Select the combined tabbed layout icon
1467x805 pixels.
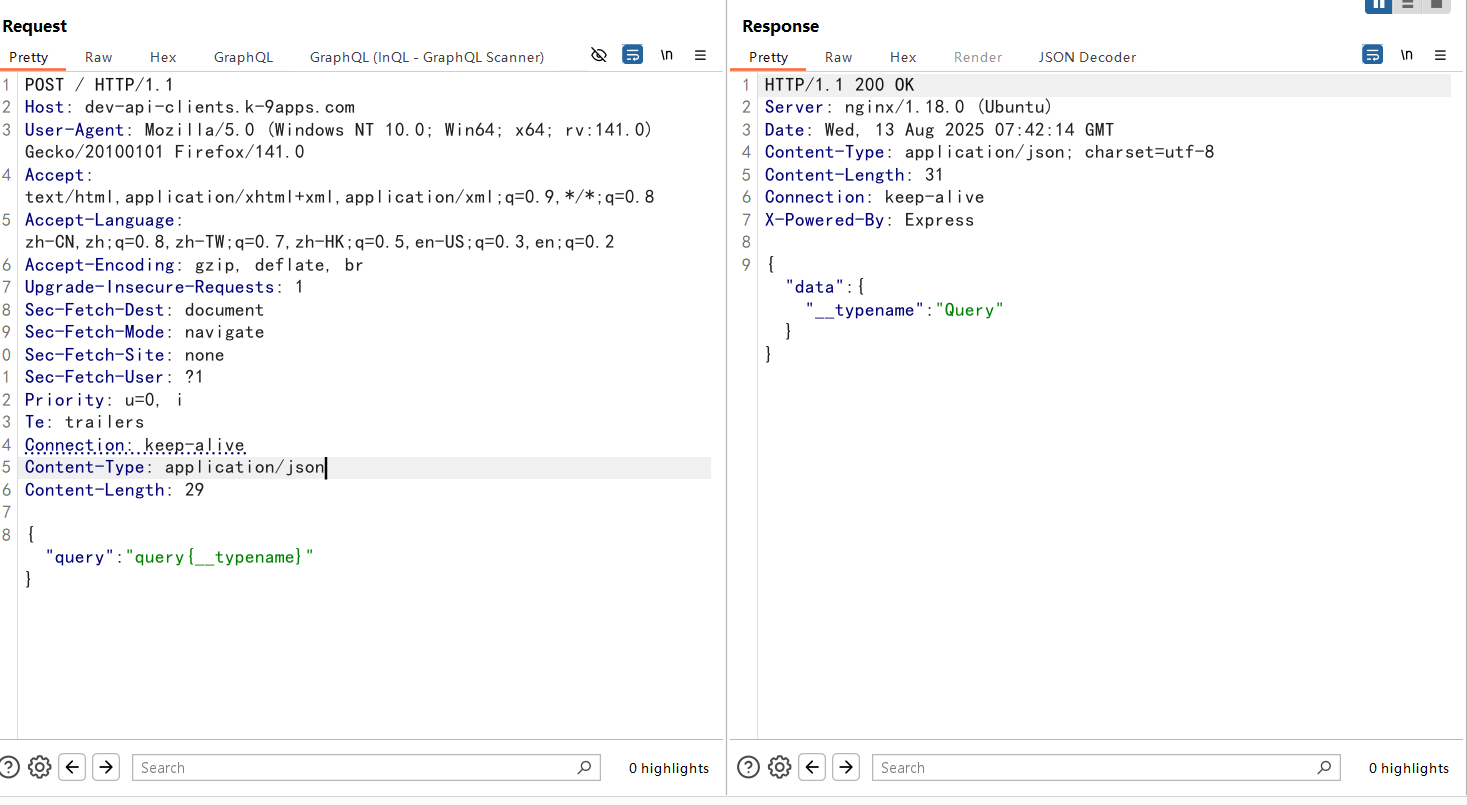pos(1436,5)
